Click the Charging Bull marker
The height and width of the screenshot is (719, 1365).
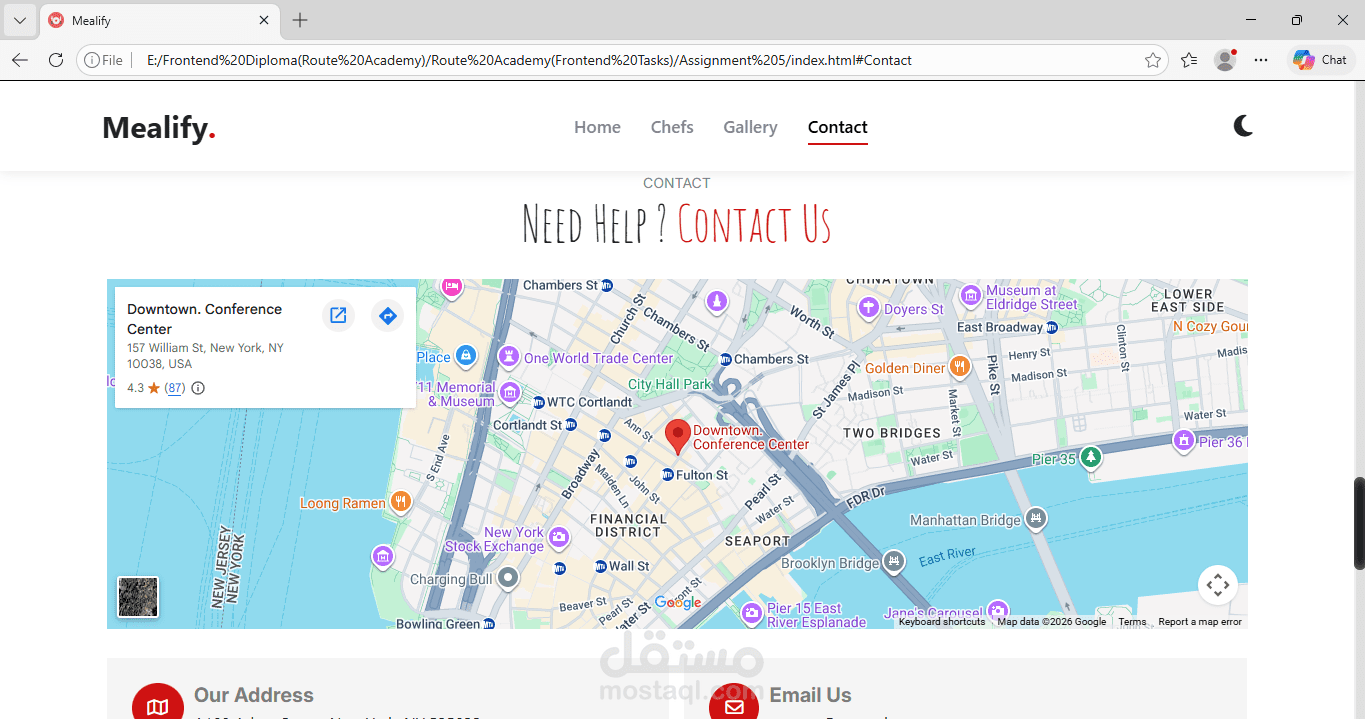point(509,577)
